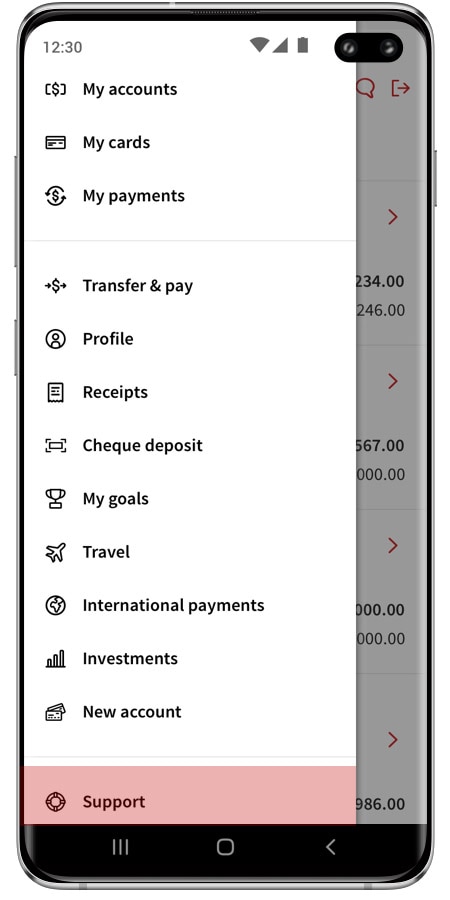Open the chat bubble icon at top
Image resolution: width=450 pixels, height=900 pixels.
click(366, 88)
